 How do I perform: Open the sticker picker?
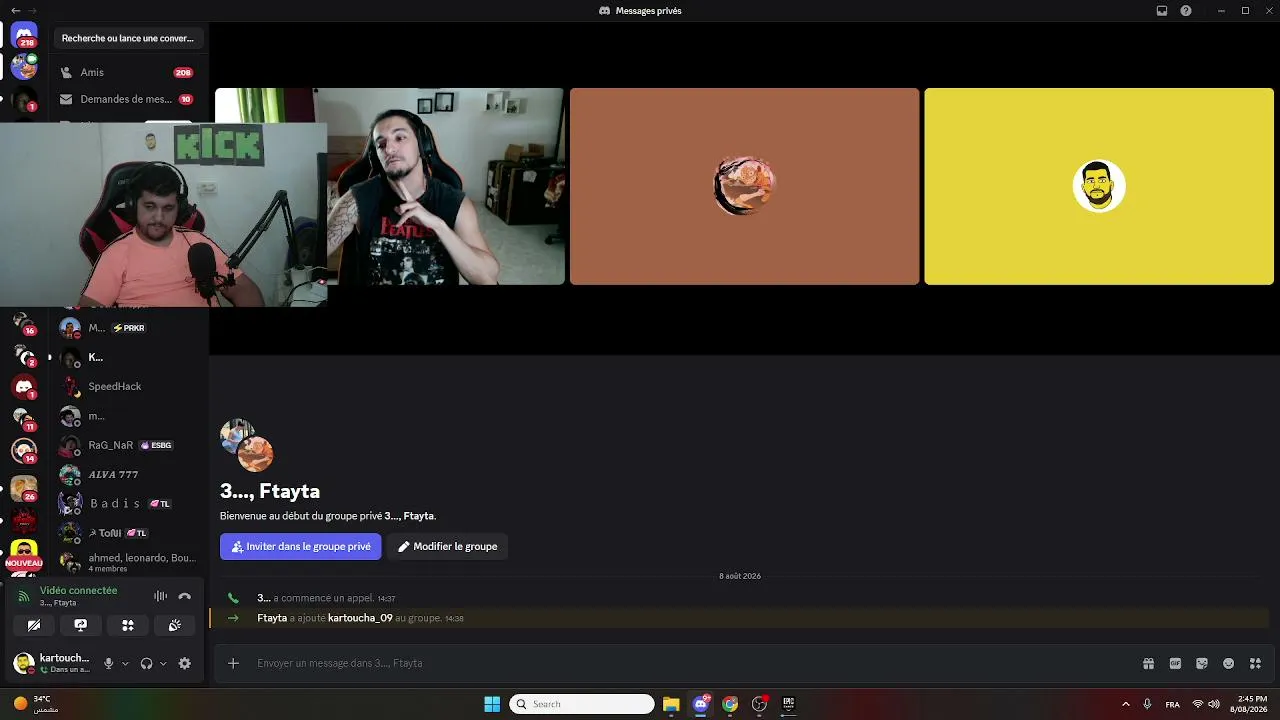tap(1202, 663)
